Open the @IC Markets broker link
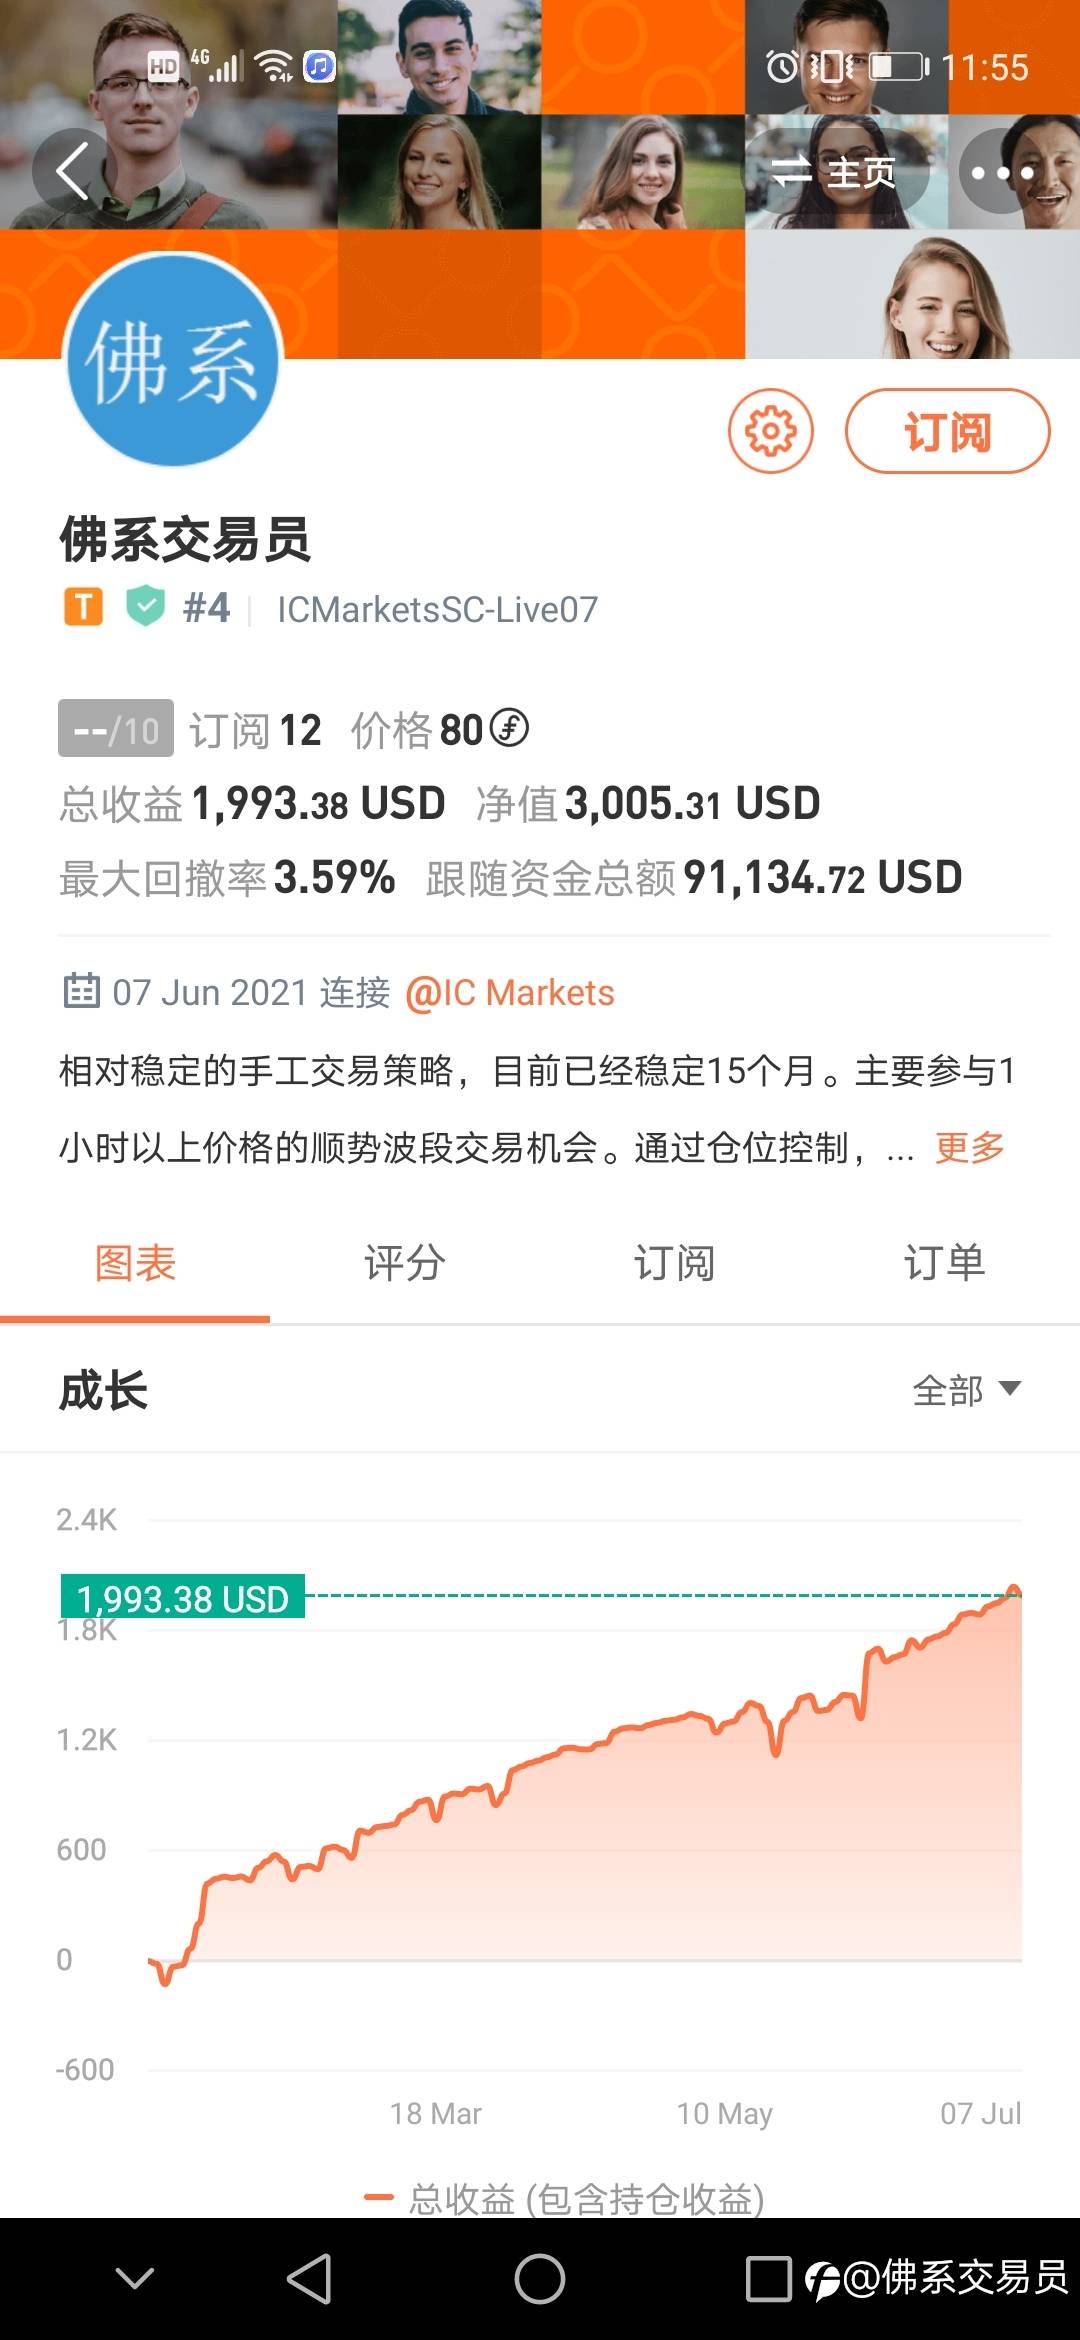 pos(510,993)
